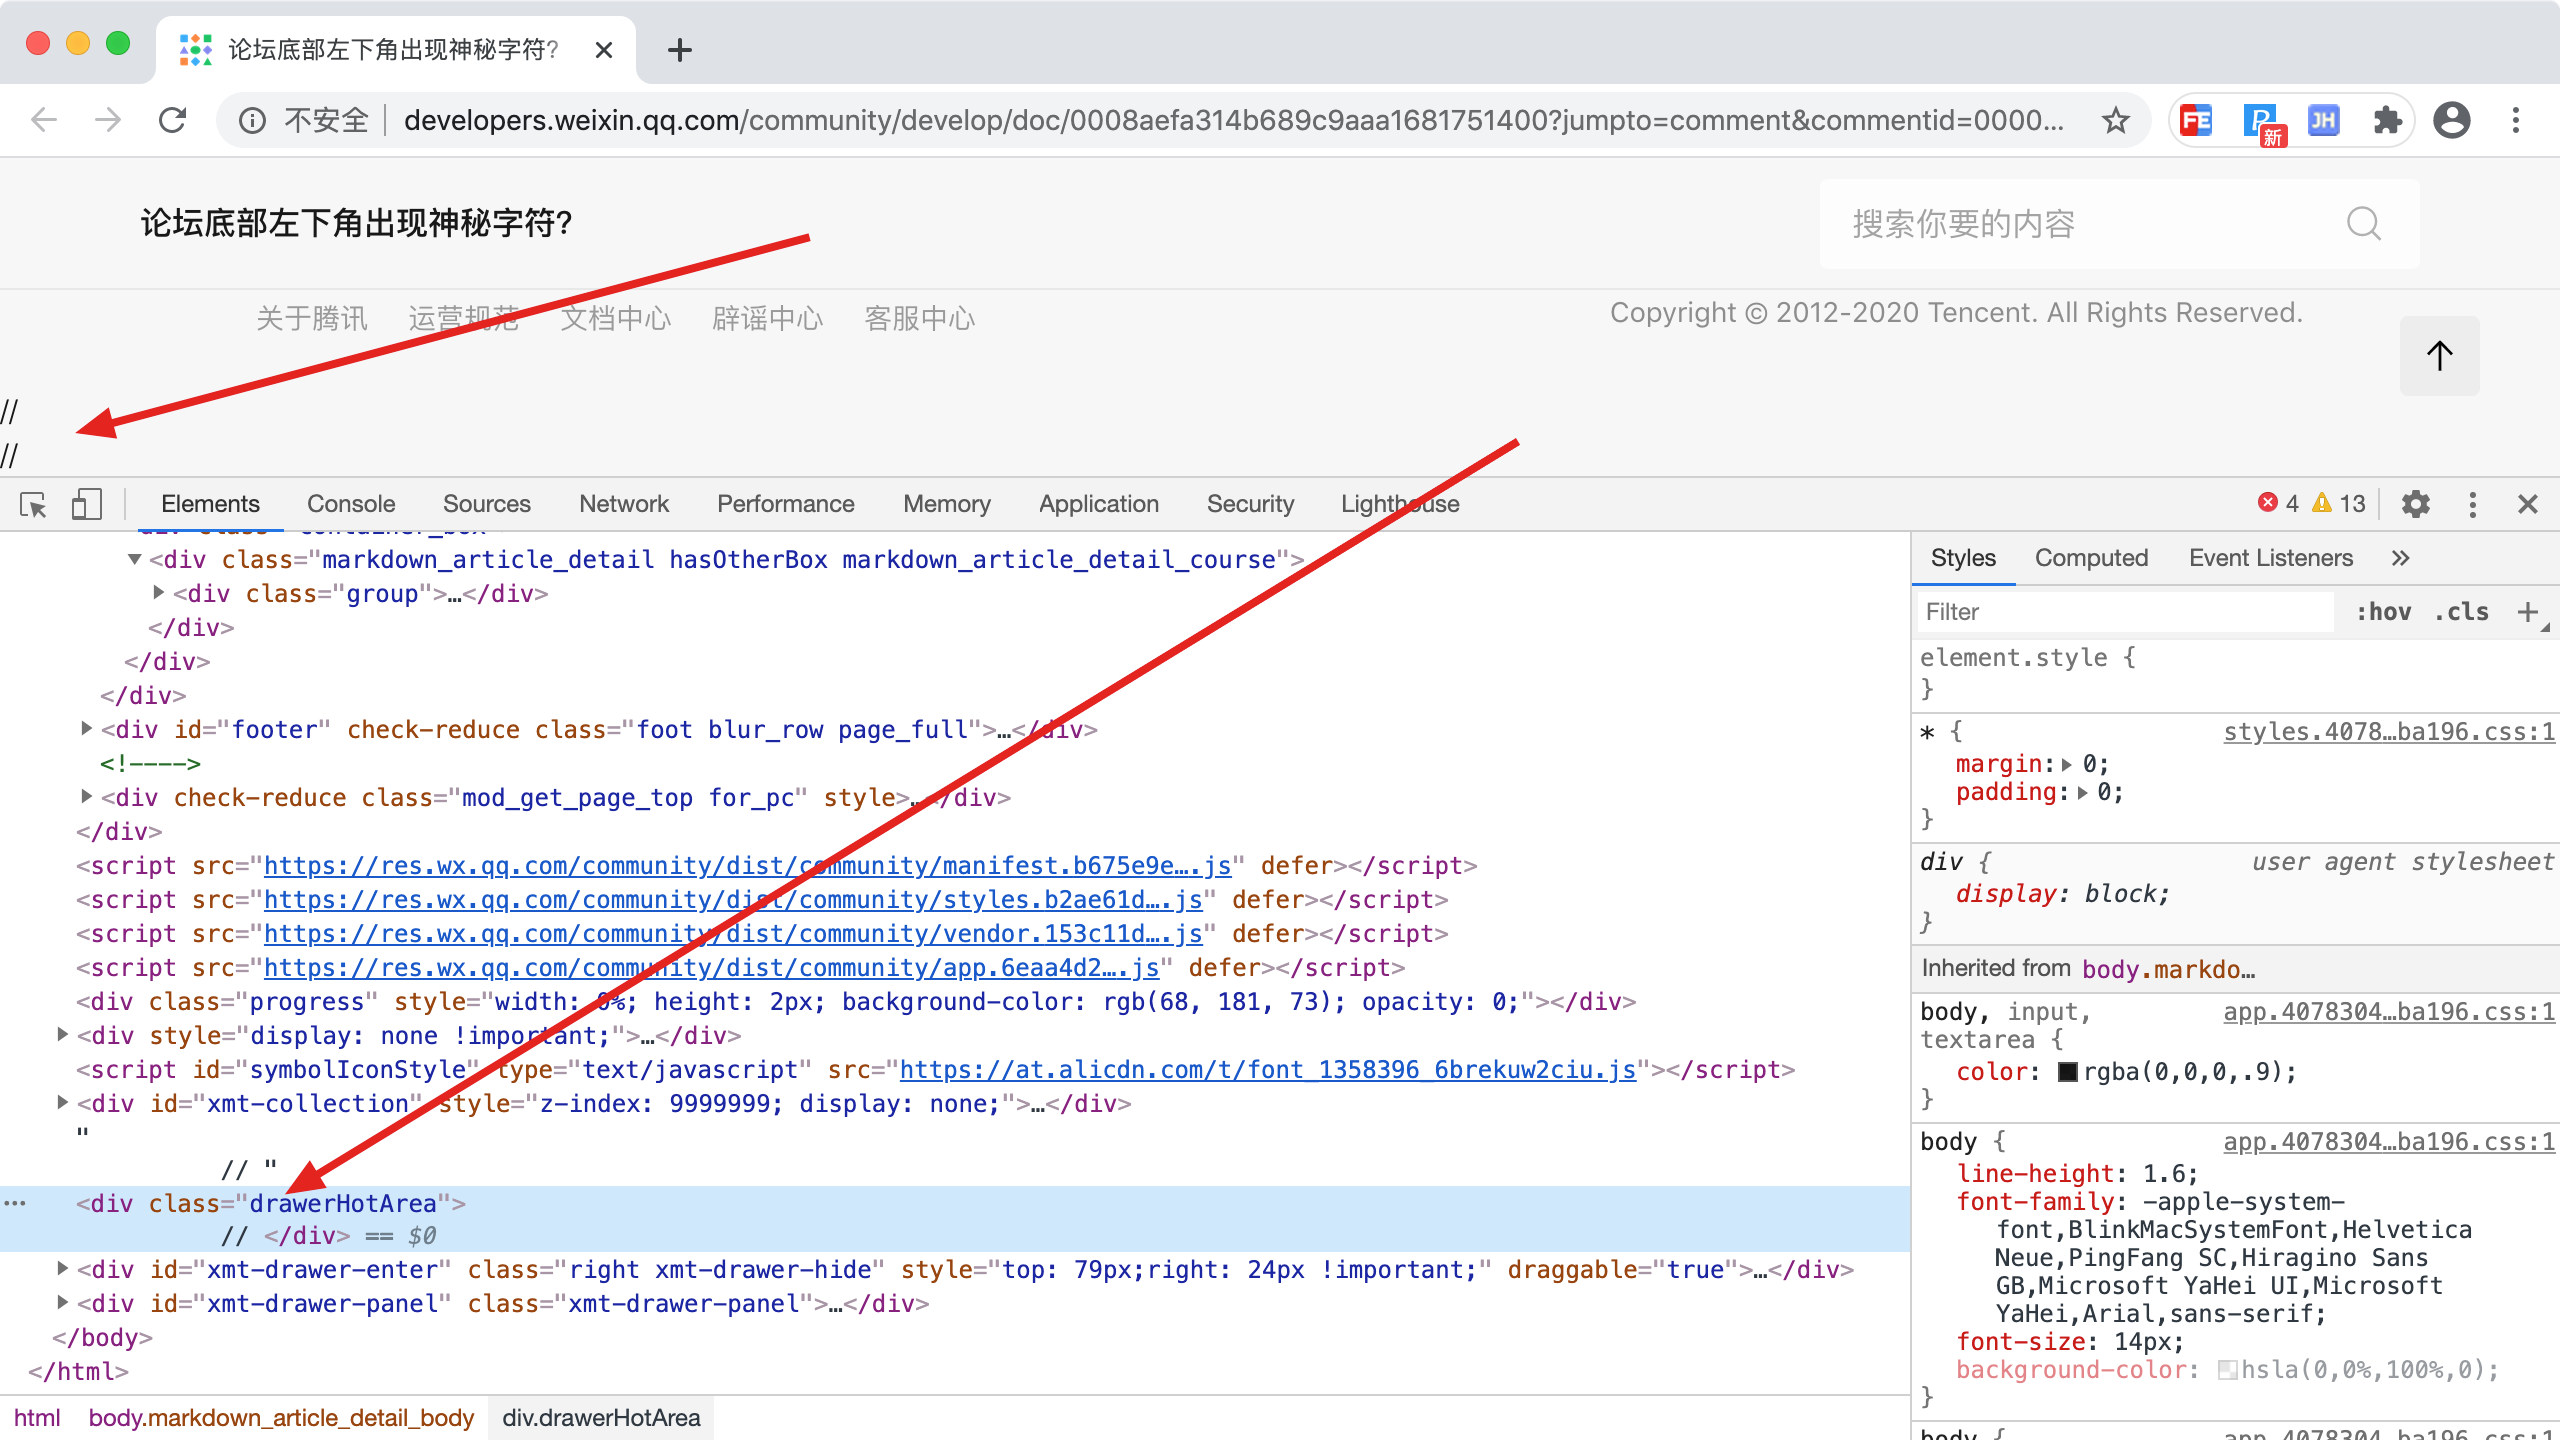Collapse the markdown_article_detail div node
The height and width of the screenshot is (1440, 2560).
click(135, 559)
